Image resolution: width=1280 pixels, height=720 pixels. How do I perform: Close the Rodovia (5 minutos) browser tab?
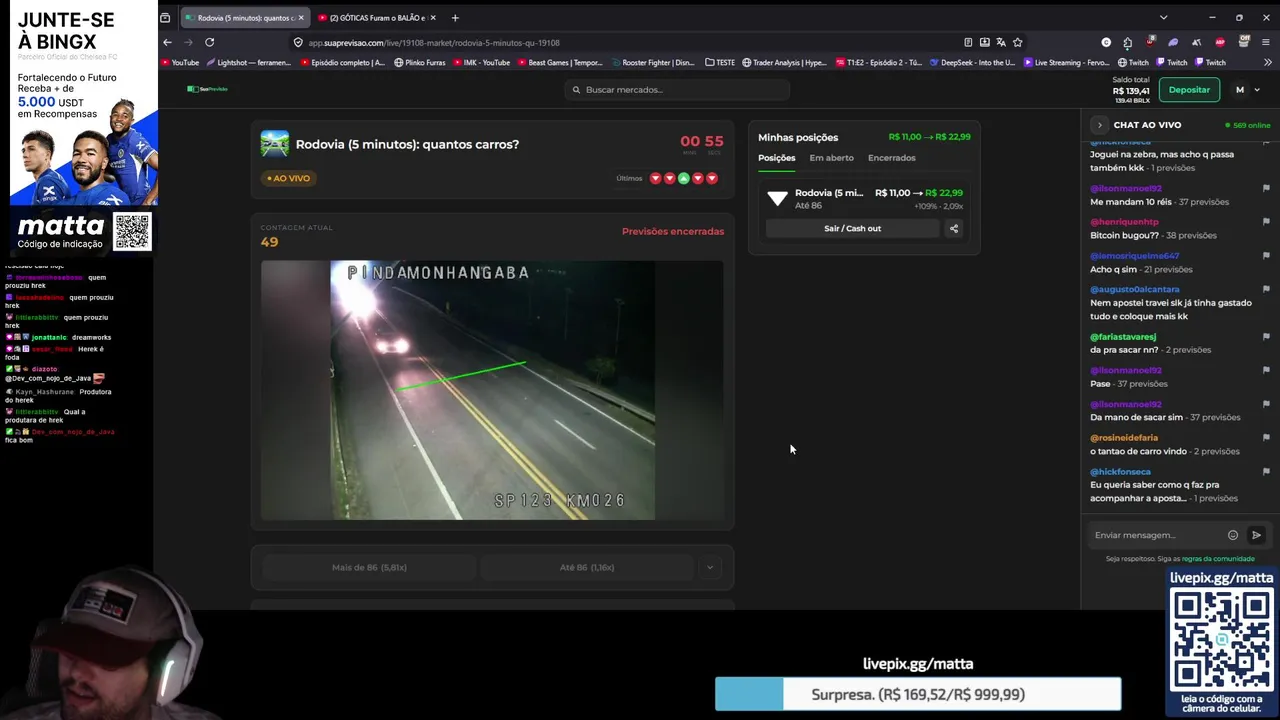point(301,17)
